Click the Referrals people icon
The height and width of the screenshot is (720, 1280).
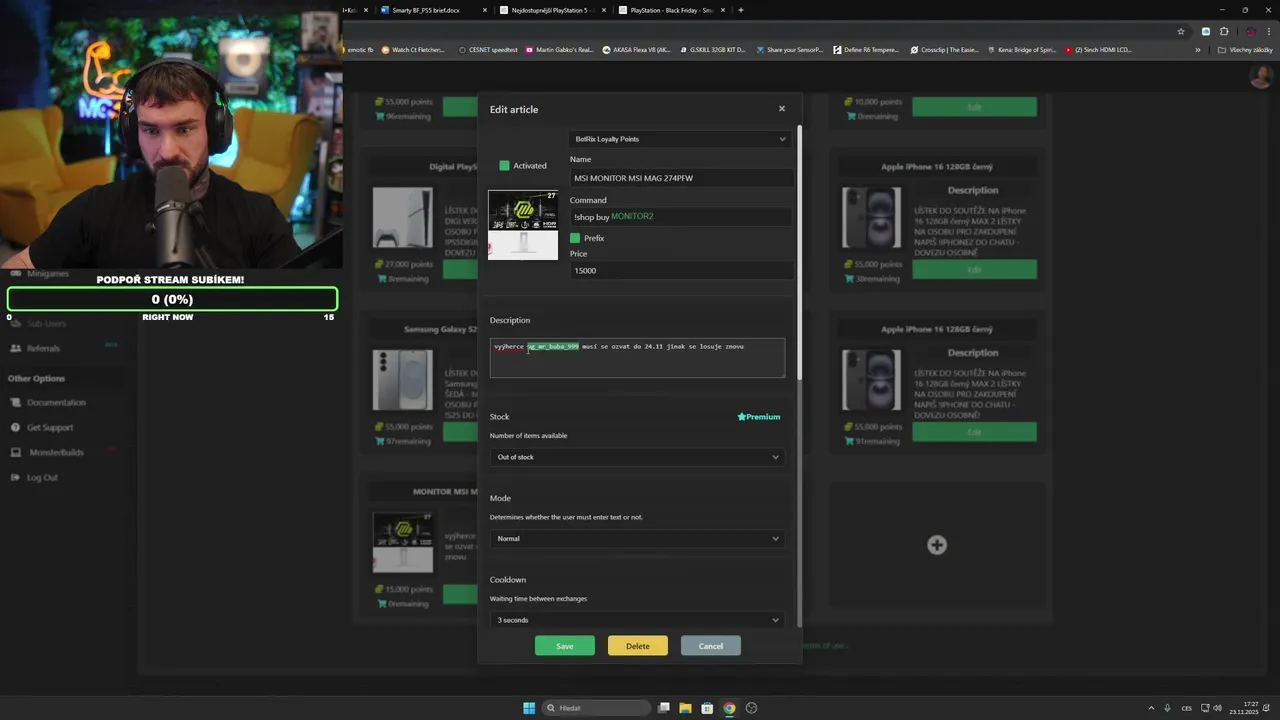pos(15,348)
